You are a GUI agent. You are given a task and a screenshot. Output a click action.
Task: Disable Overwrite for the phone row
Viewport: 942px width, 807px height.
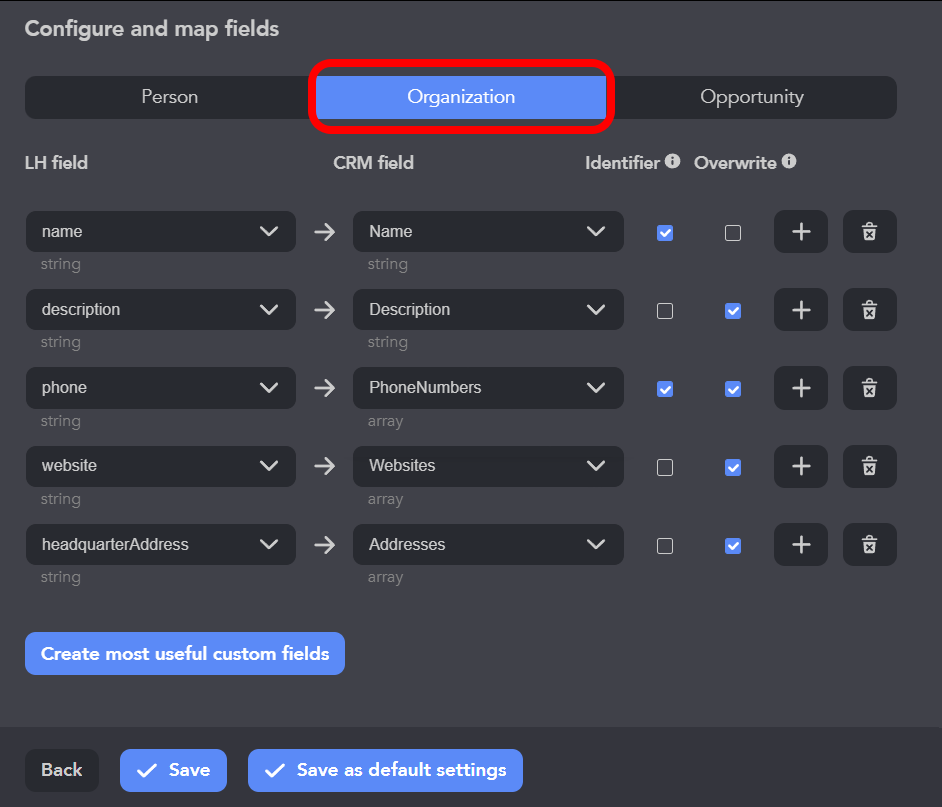(x=733, y=389)
